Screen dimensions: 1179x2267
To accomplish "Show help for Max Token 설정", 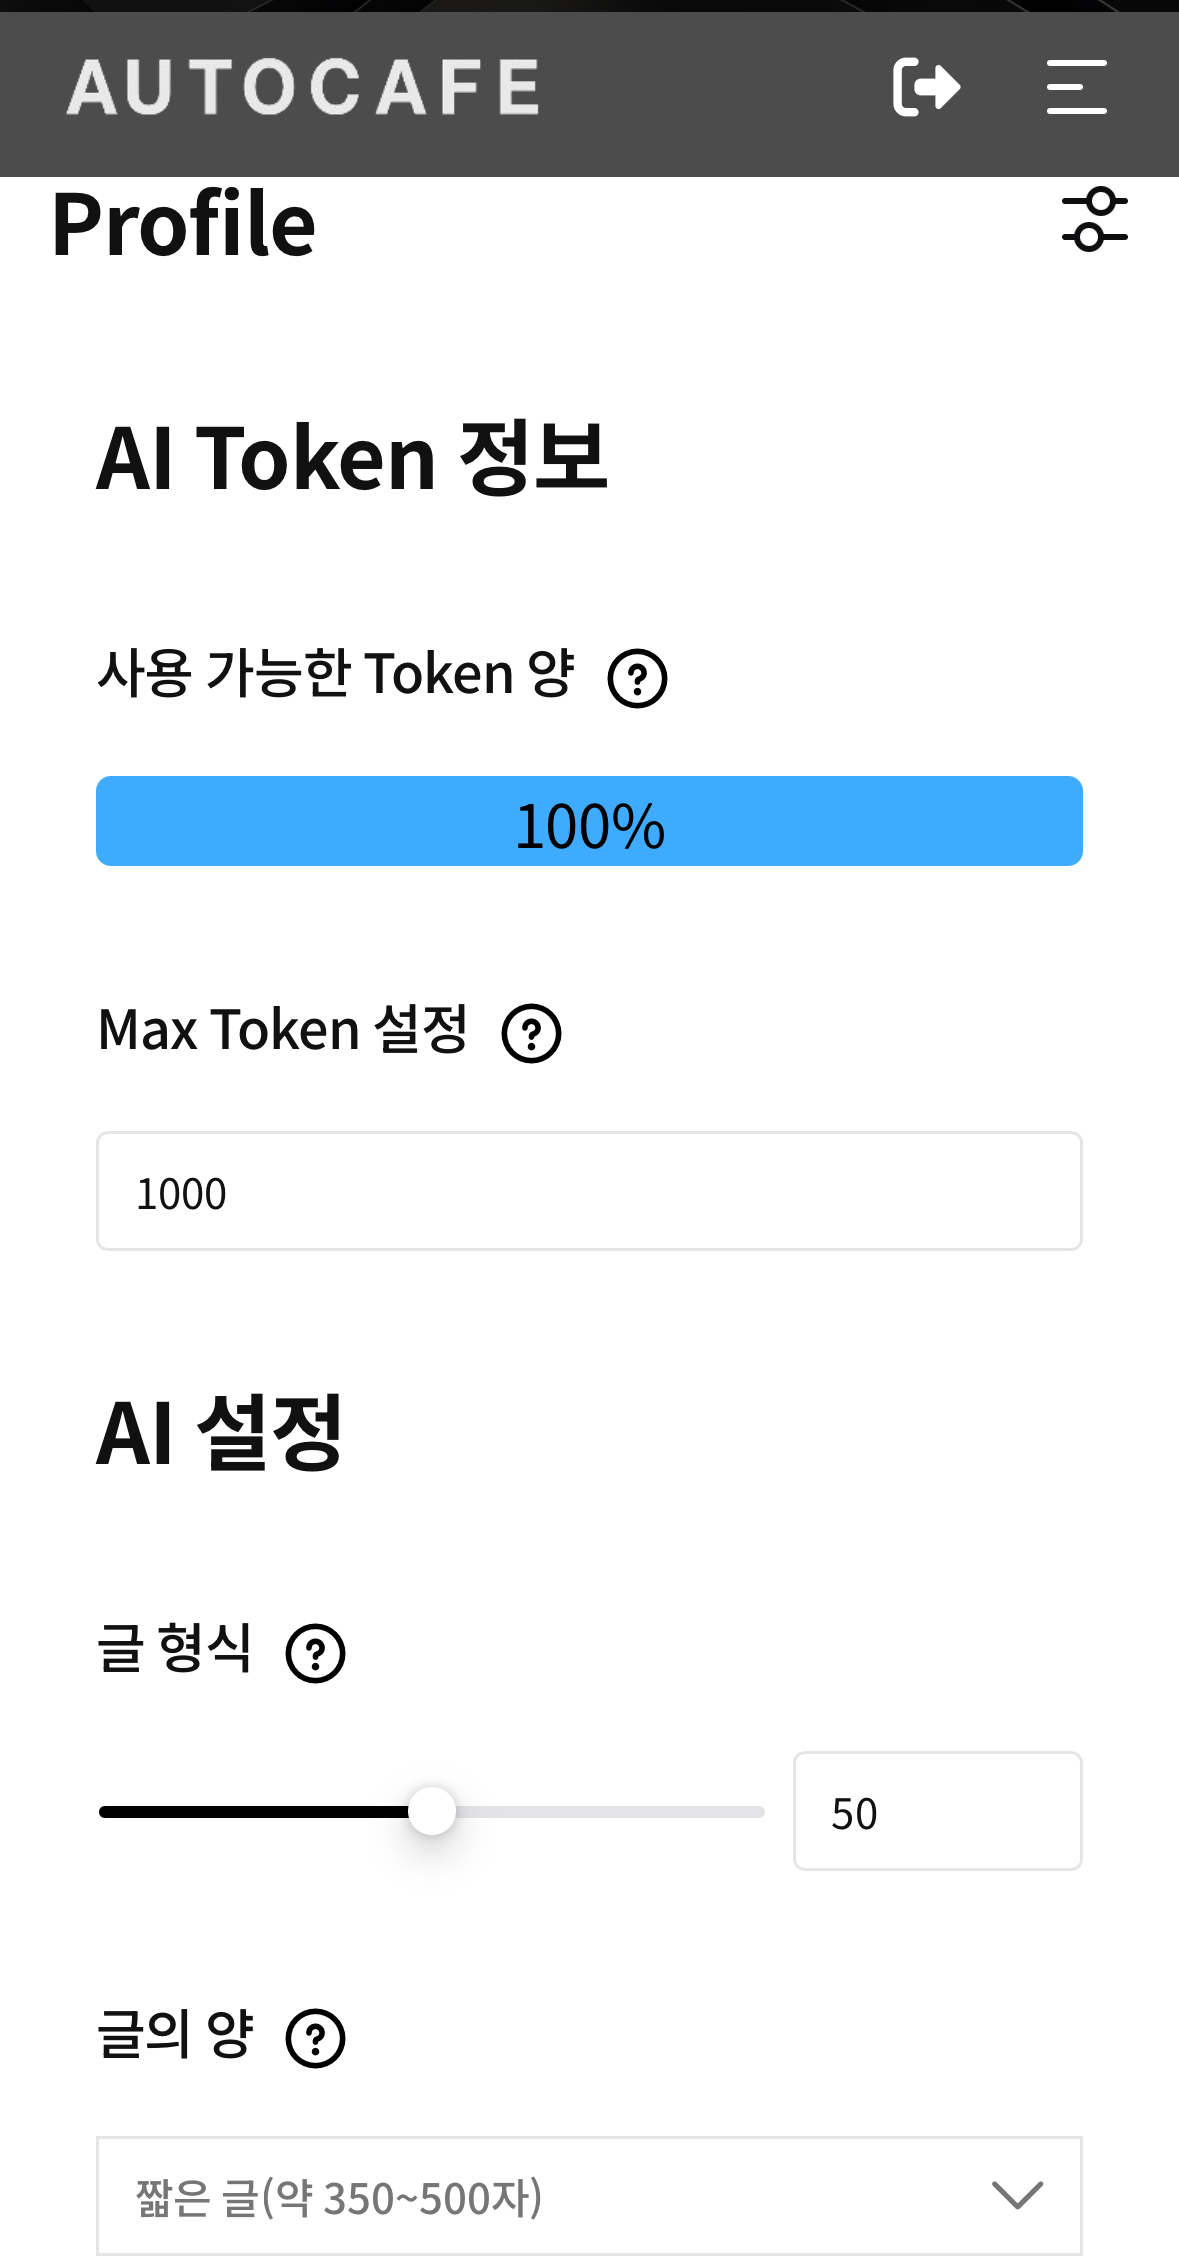I will (532, 1034).
